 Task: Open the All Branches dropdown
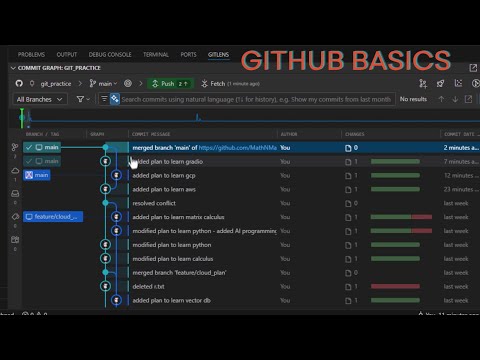pos(40,99)
